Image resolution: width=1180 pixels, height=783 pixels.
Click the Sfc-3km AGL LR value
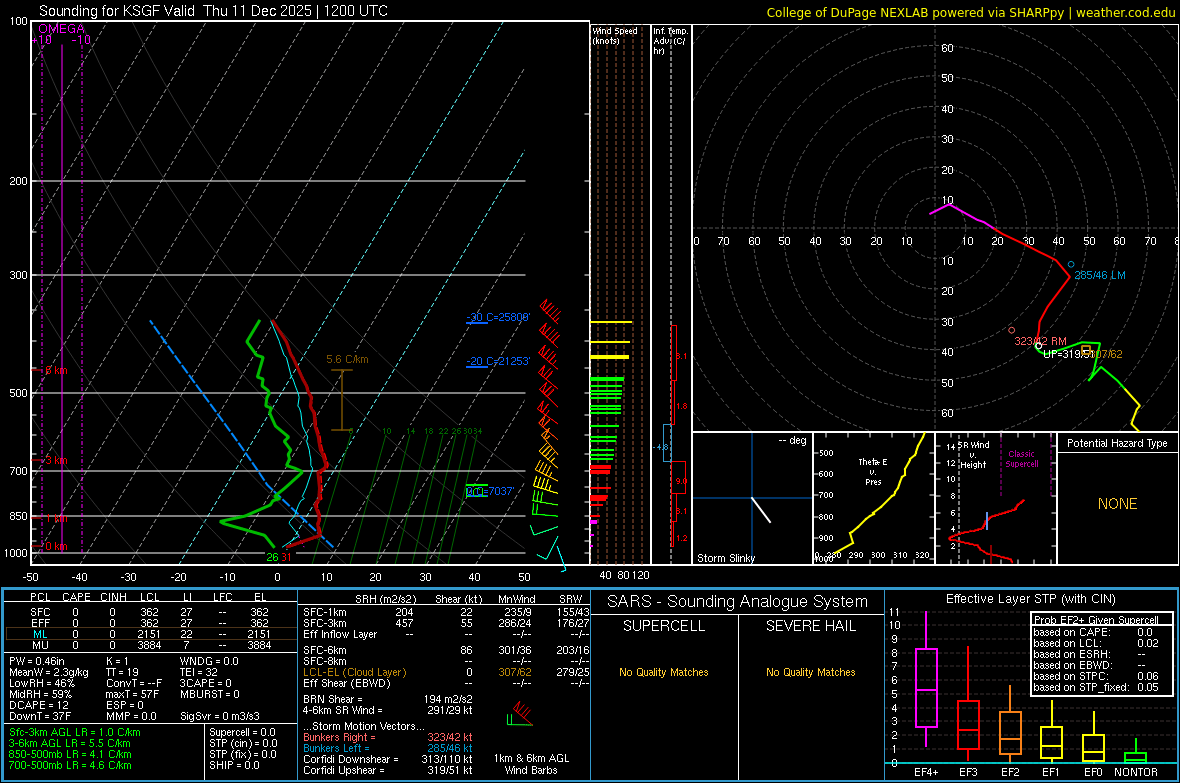(x=75, y=732)
